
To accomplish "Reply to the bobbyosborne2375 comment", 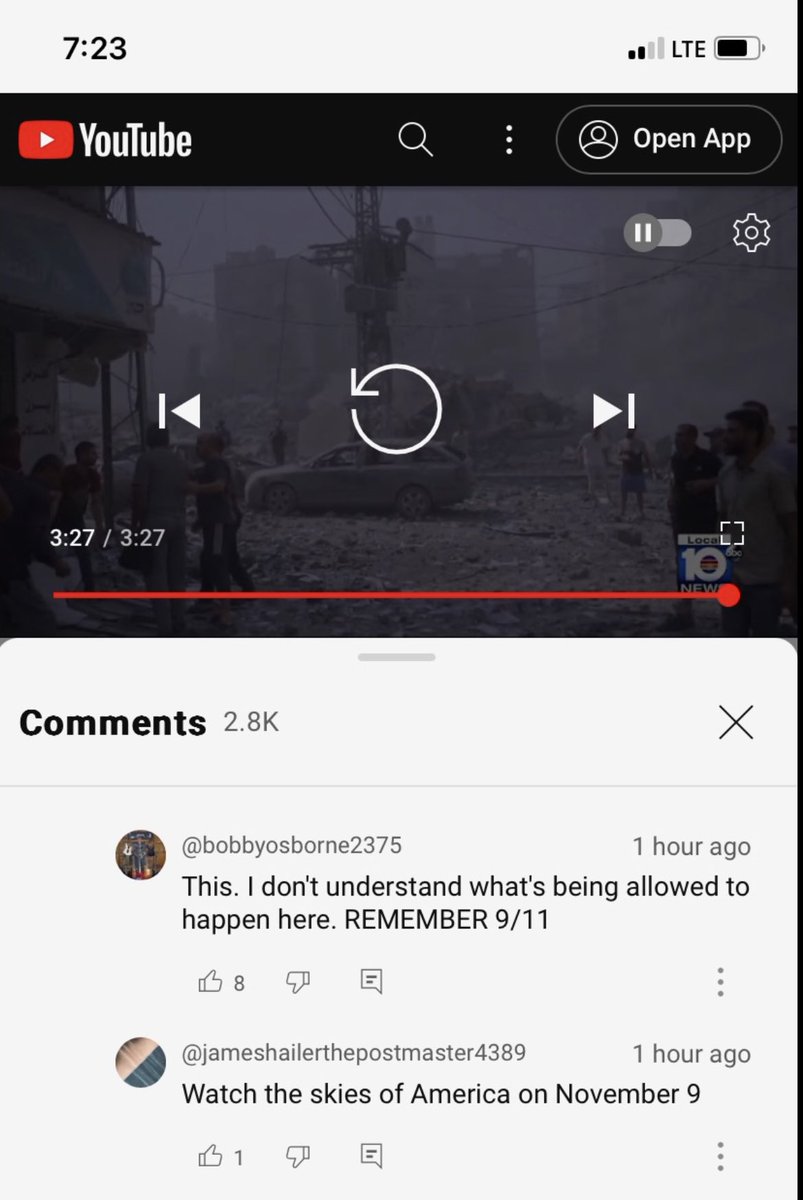I will (371, 982).
